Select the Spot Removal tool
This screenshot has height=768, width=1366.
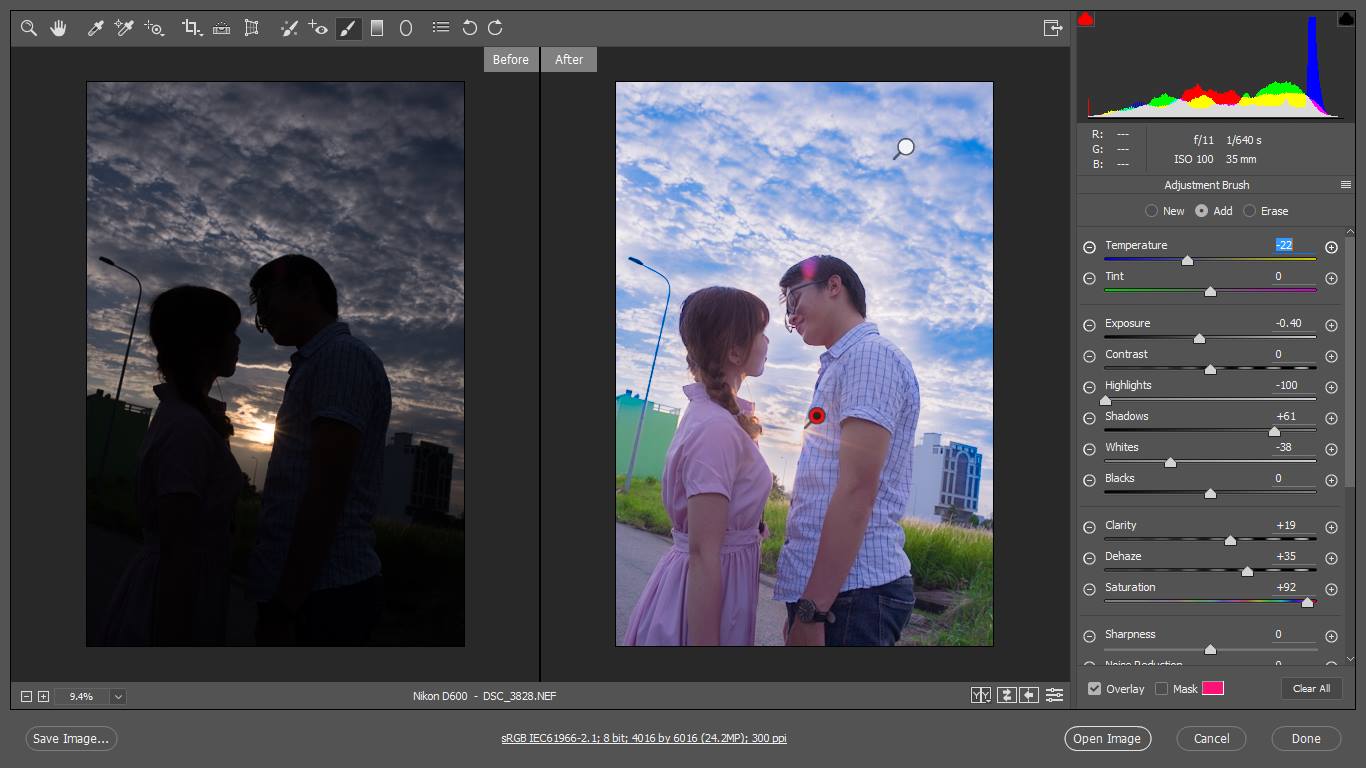tap(289, 28)
